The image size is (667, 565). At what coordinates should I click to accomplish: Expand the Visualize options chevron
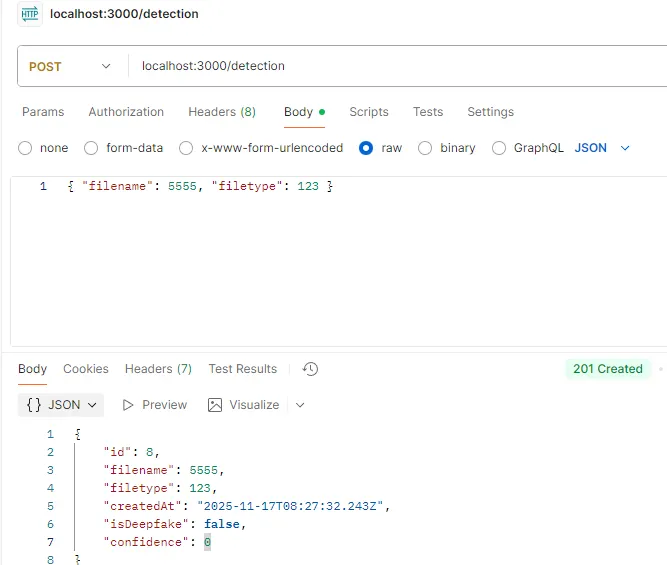pyautogui.click(x=300, y=405)
